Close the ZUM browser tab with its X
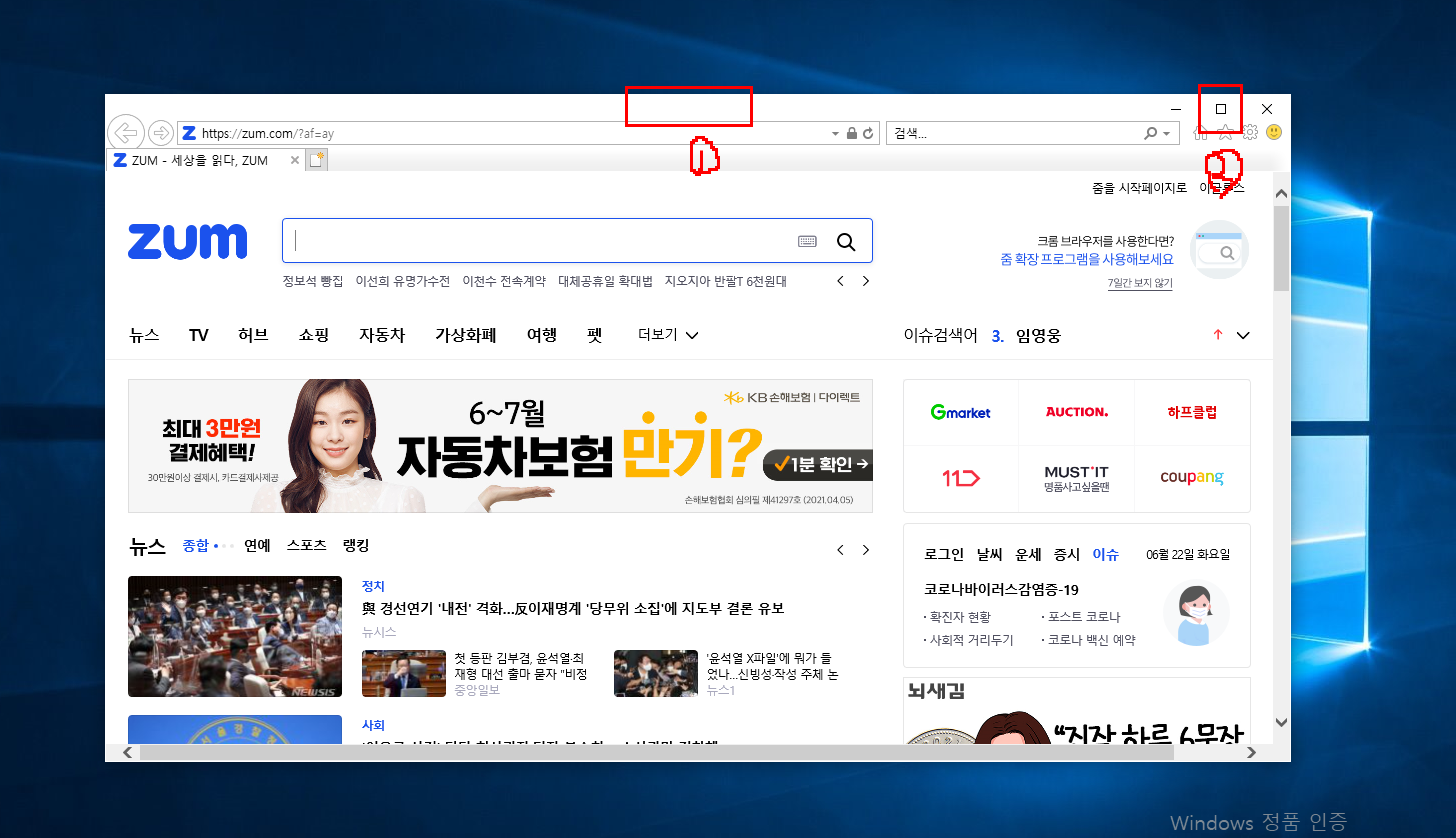Image resolution: width=1456 pixels, height=838 pixels. click(x=294, y=160)
